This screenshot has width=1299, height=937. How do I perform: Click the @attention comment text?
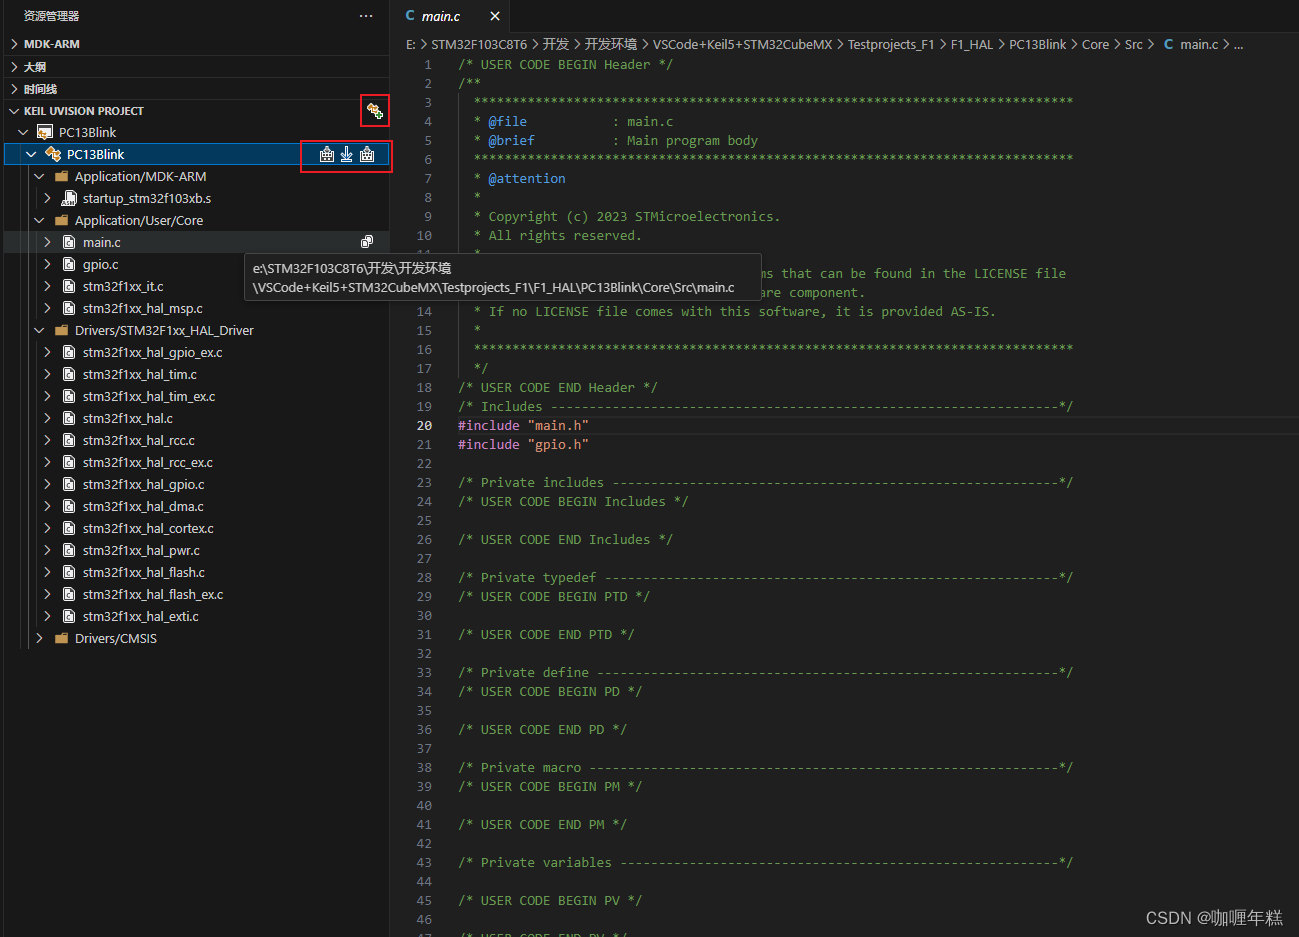click(x=527, y=178)
